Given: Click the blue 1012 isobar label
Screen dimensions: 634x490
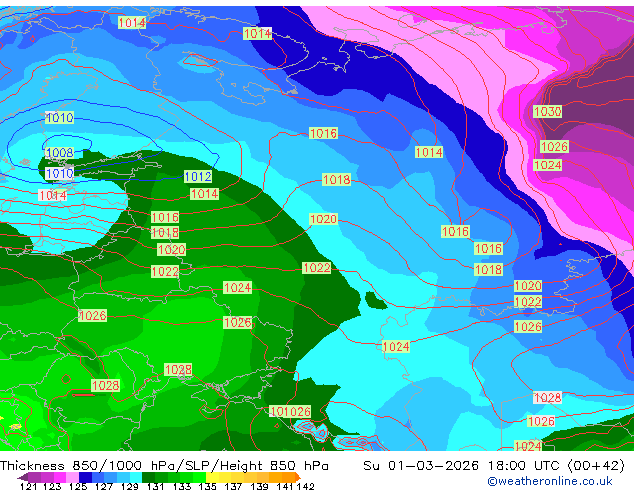Looking at the screenshot, I should point(198,176).
